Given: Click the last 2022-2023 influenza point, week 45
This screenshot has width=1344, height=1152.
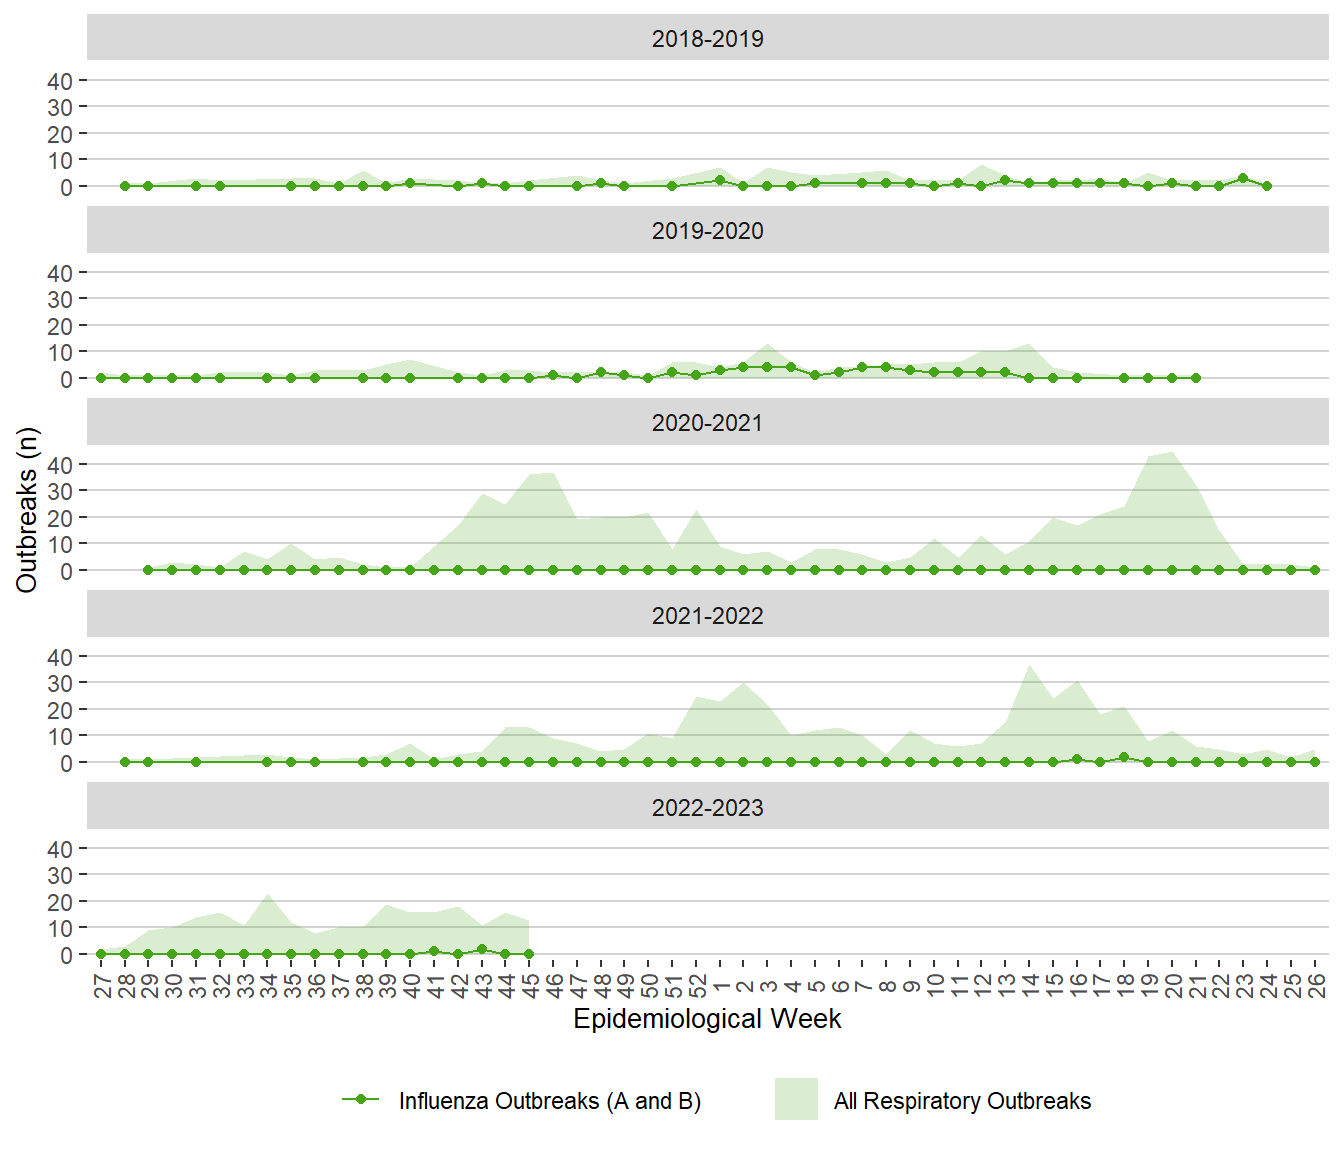Looking at the screenshot, I should coord(529,954).
